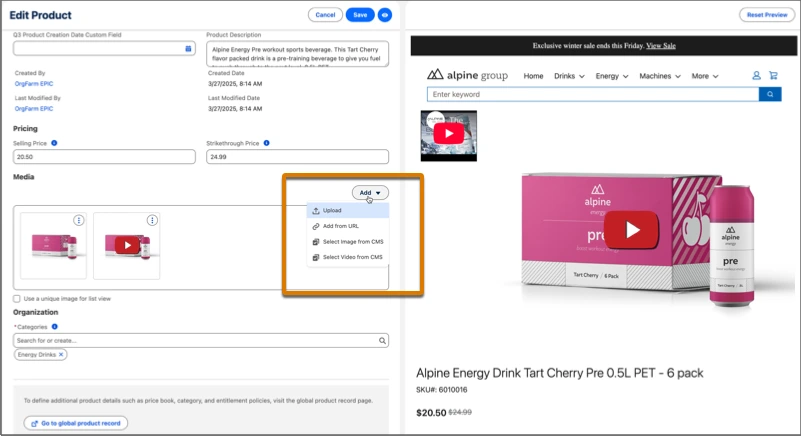The image size is (801, 436).
Task: Expand the Drinks menu in preview
Action: pyautogui.click(x=569, y=76)
